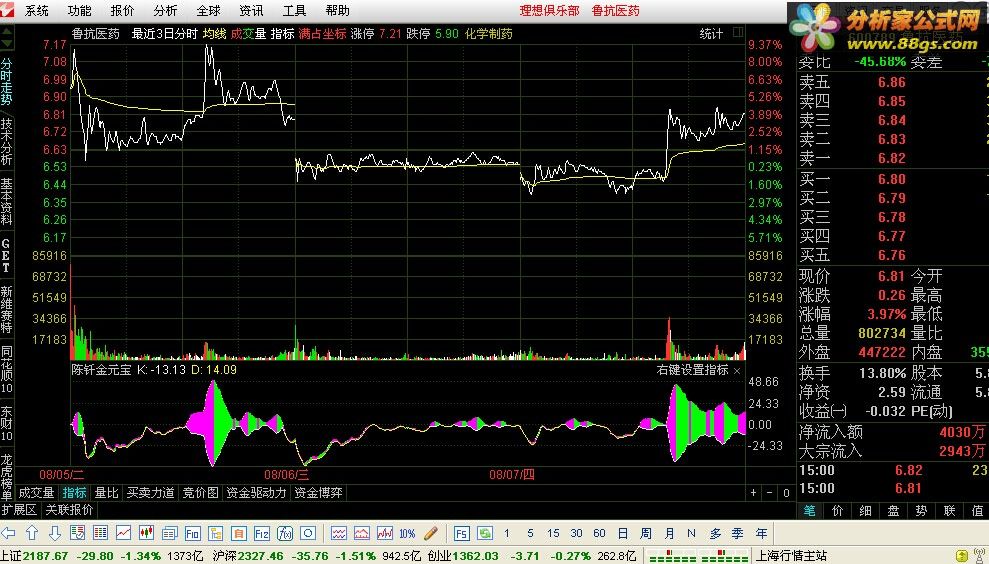Select the 成交量 tab
The width and height of the screenshot is (989, 564).
point(37,493)
